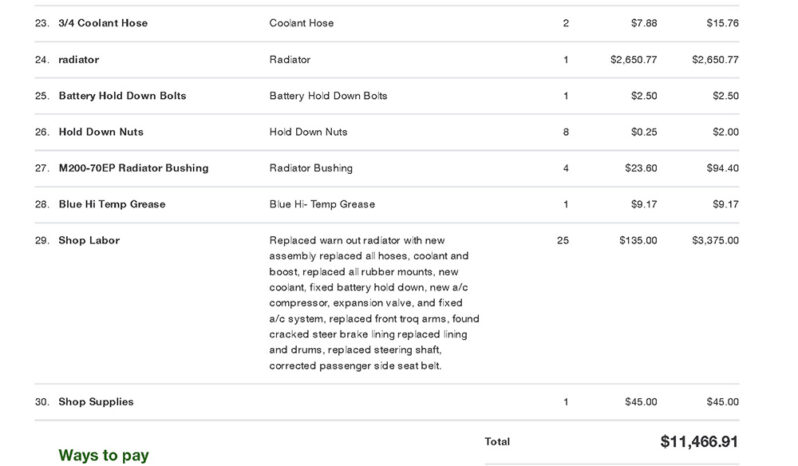Image resolution: width=798 pixels, height=466 pixels.
Task: Click the '3/4 Coolant Hose' item name
Action: [x=103, y=23]
